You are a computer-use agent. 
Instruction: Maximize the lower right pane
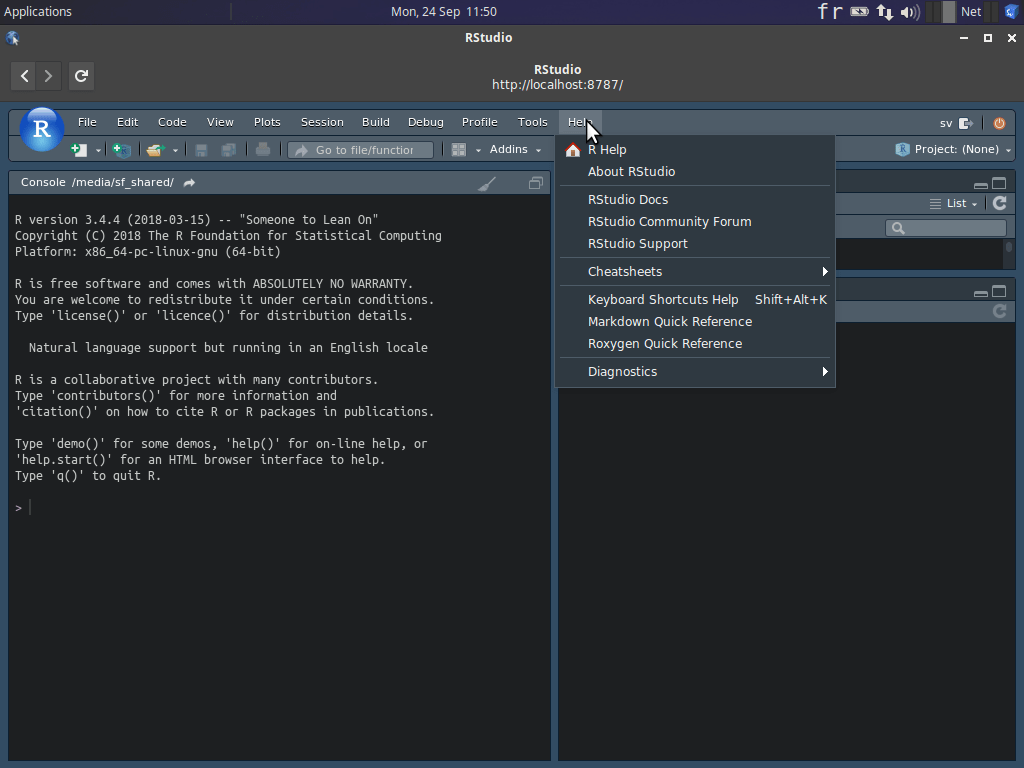tap(999, 291)
